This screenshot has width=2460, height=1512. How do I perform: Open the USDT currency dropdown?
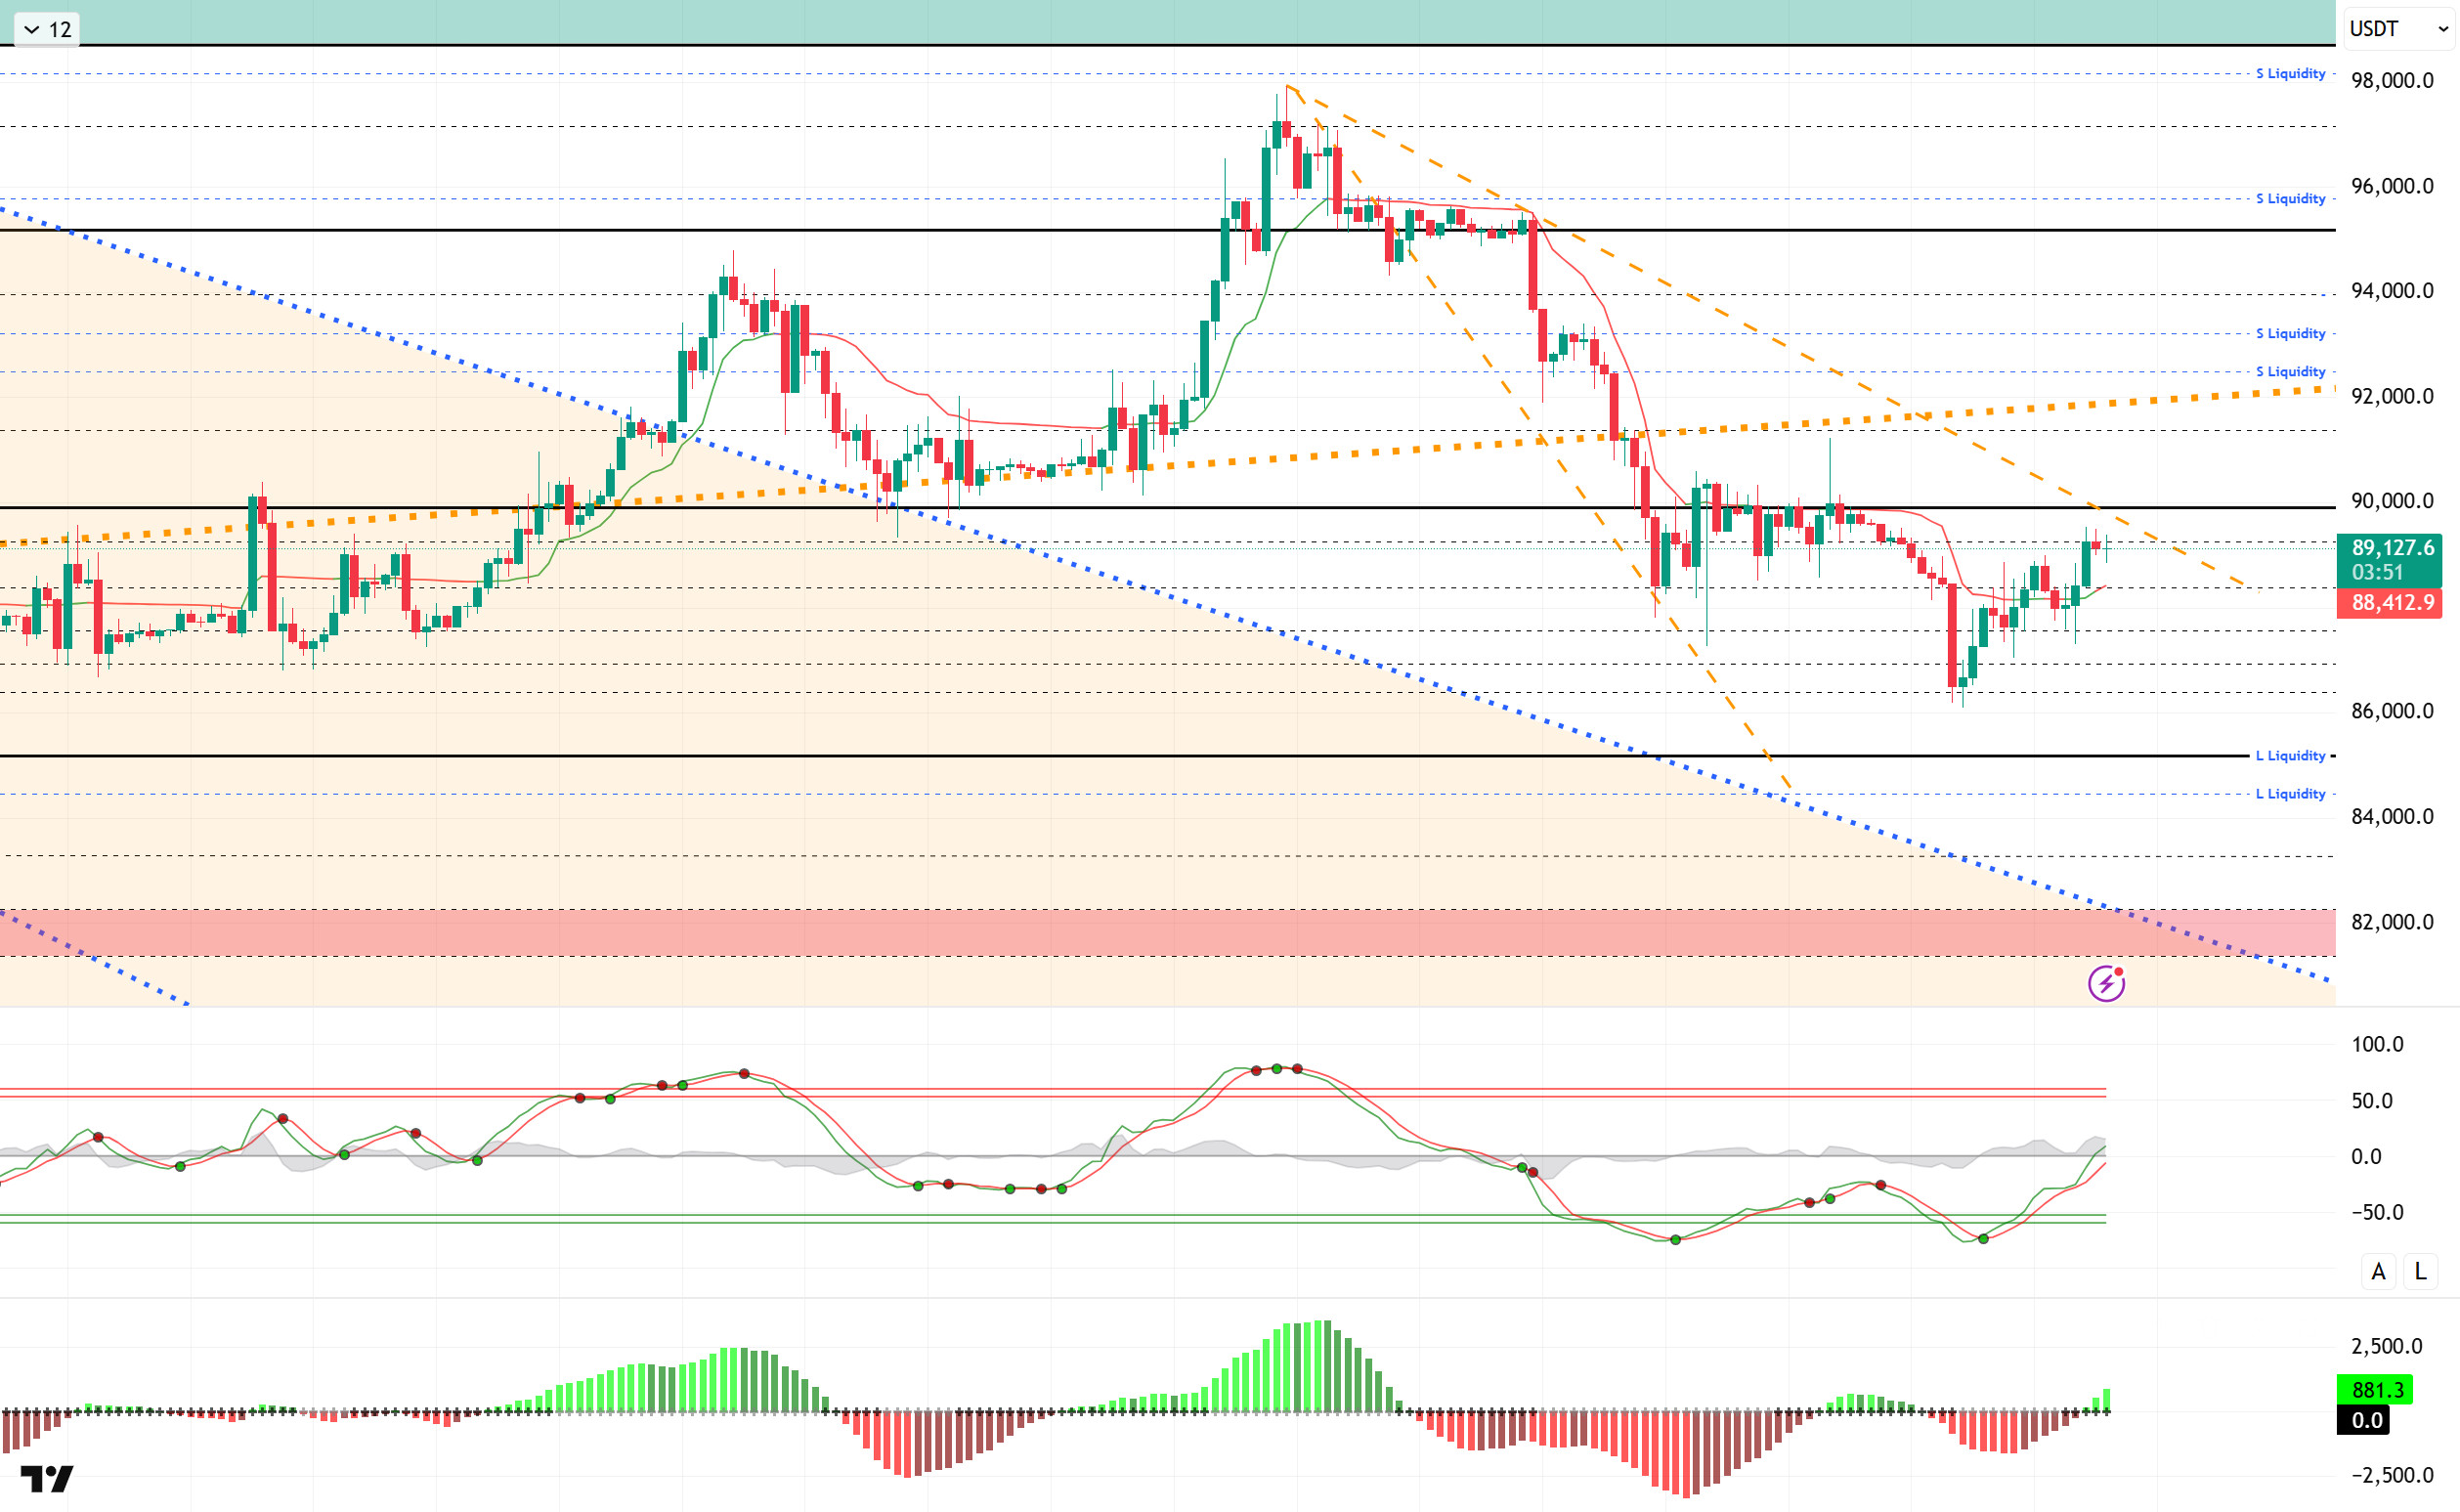(x=2398, y=29)
